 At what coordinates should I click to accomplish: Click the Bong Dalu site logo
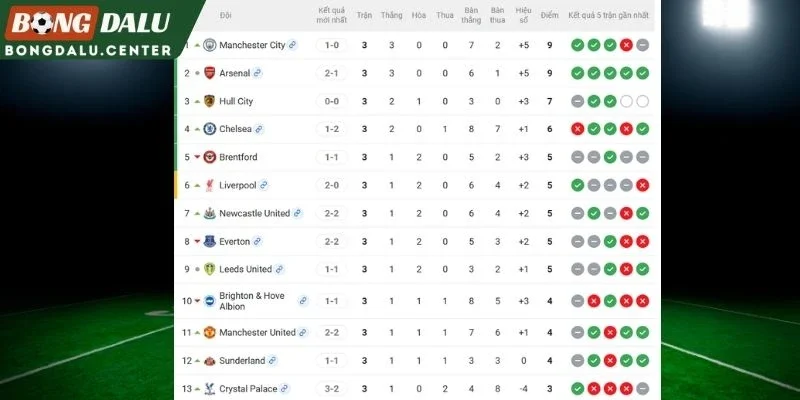(x=88, y=30)
